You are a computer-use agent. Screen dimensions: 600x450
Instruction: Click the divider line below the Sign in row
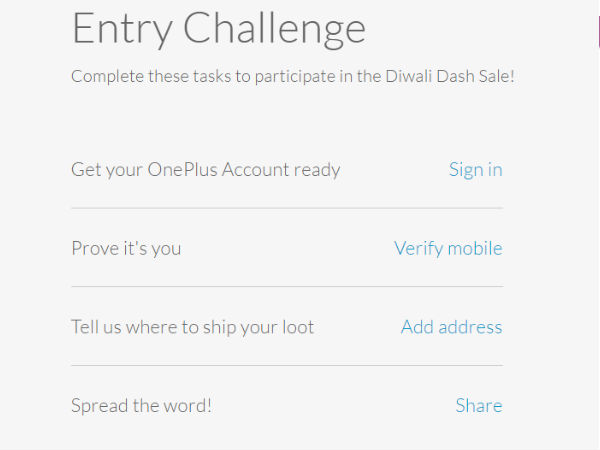click(x=286, y=208)
